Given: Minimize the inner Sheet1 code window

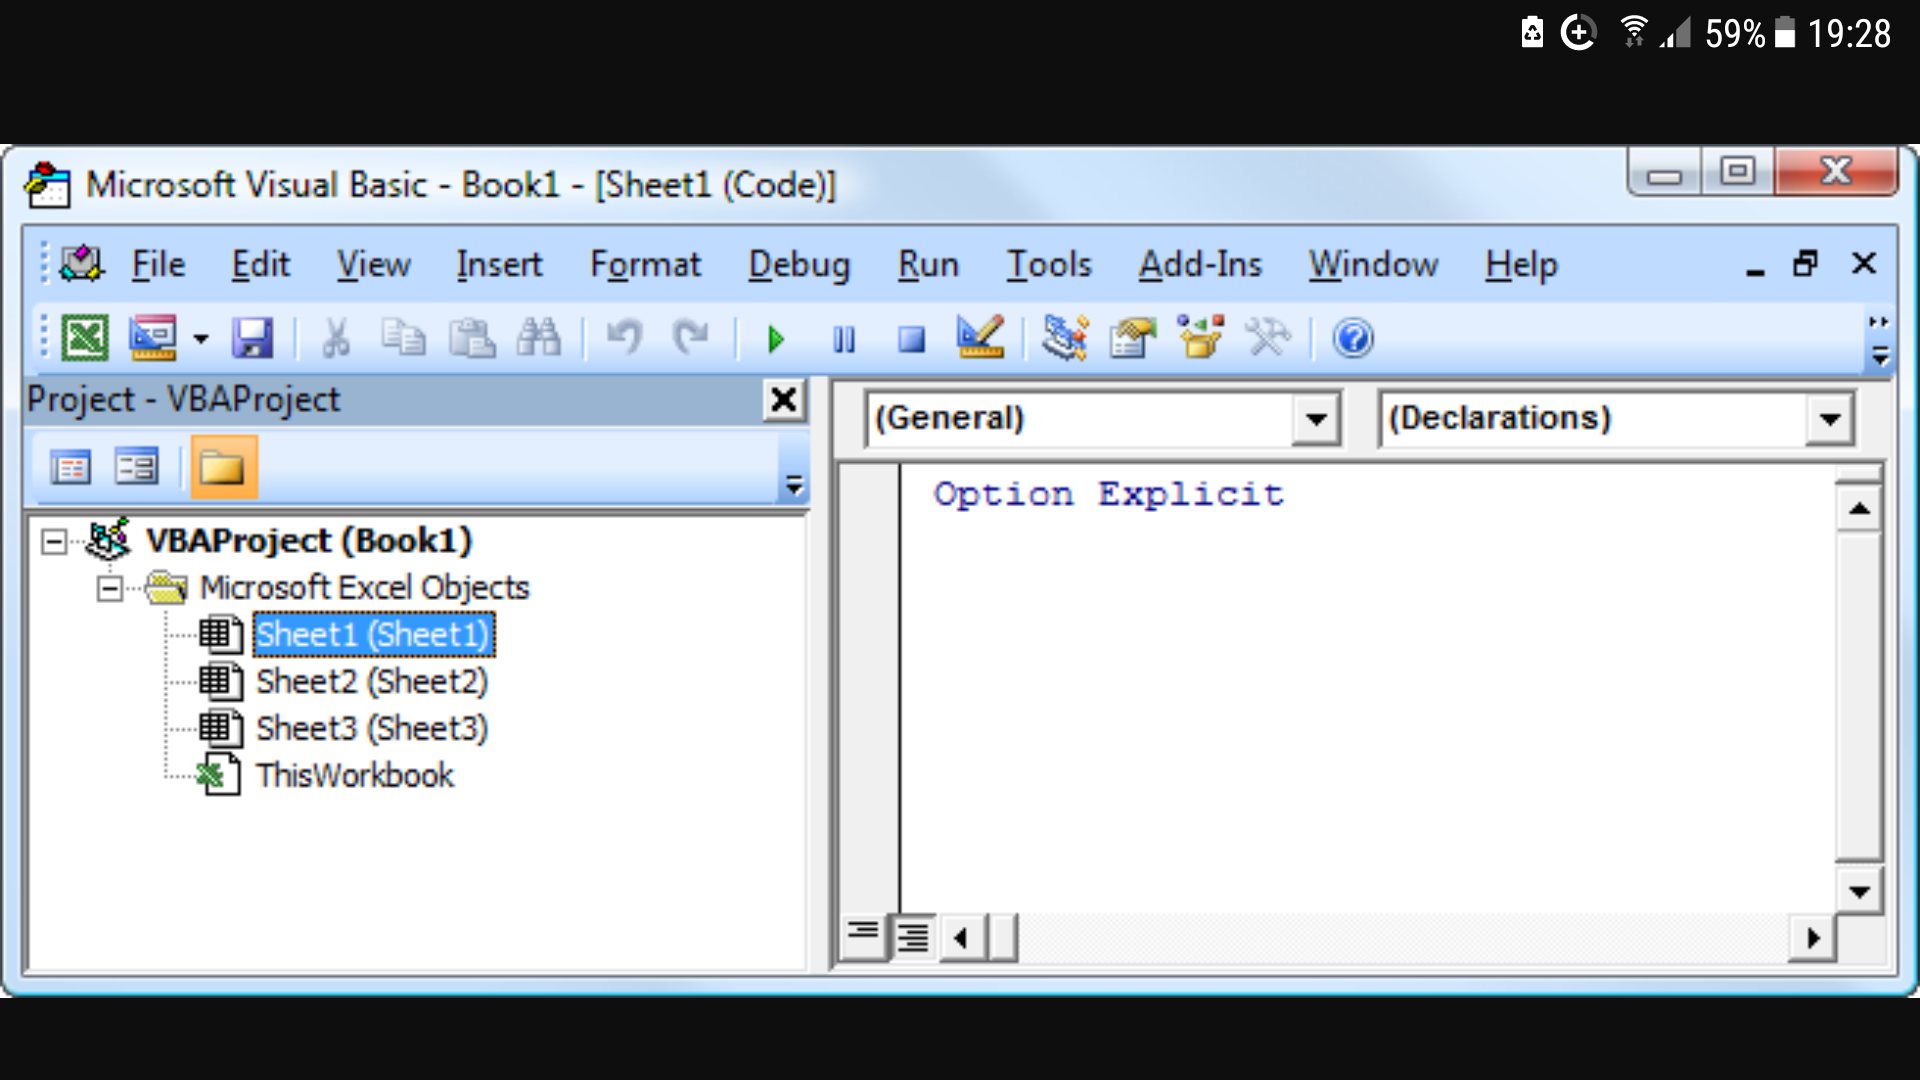Looking at the screenshot, I should (1755, 271).
